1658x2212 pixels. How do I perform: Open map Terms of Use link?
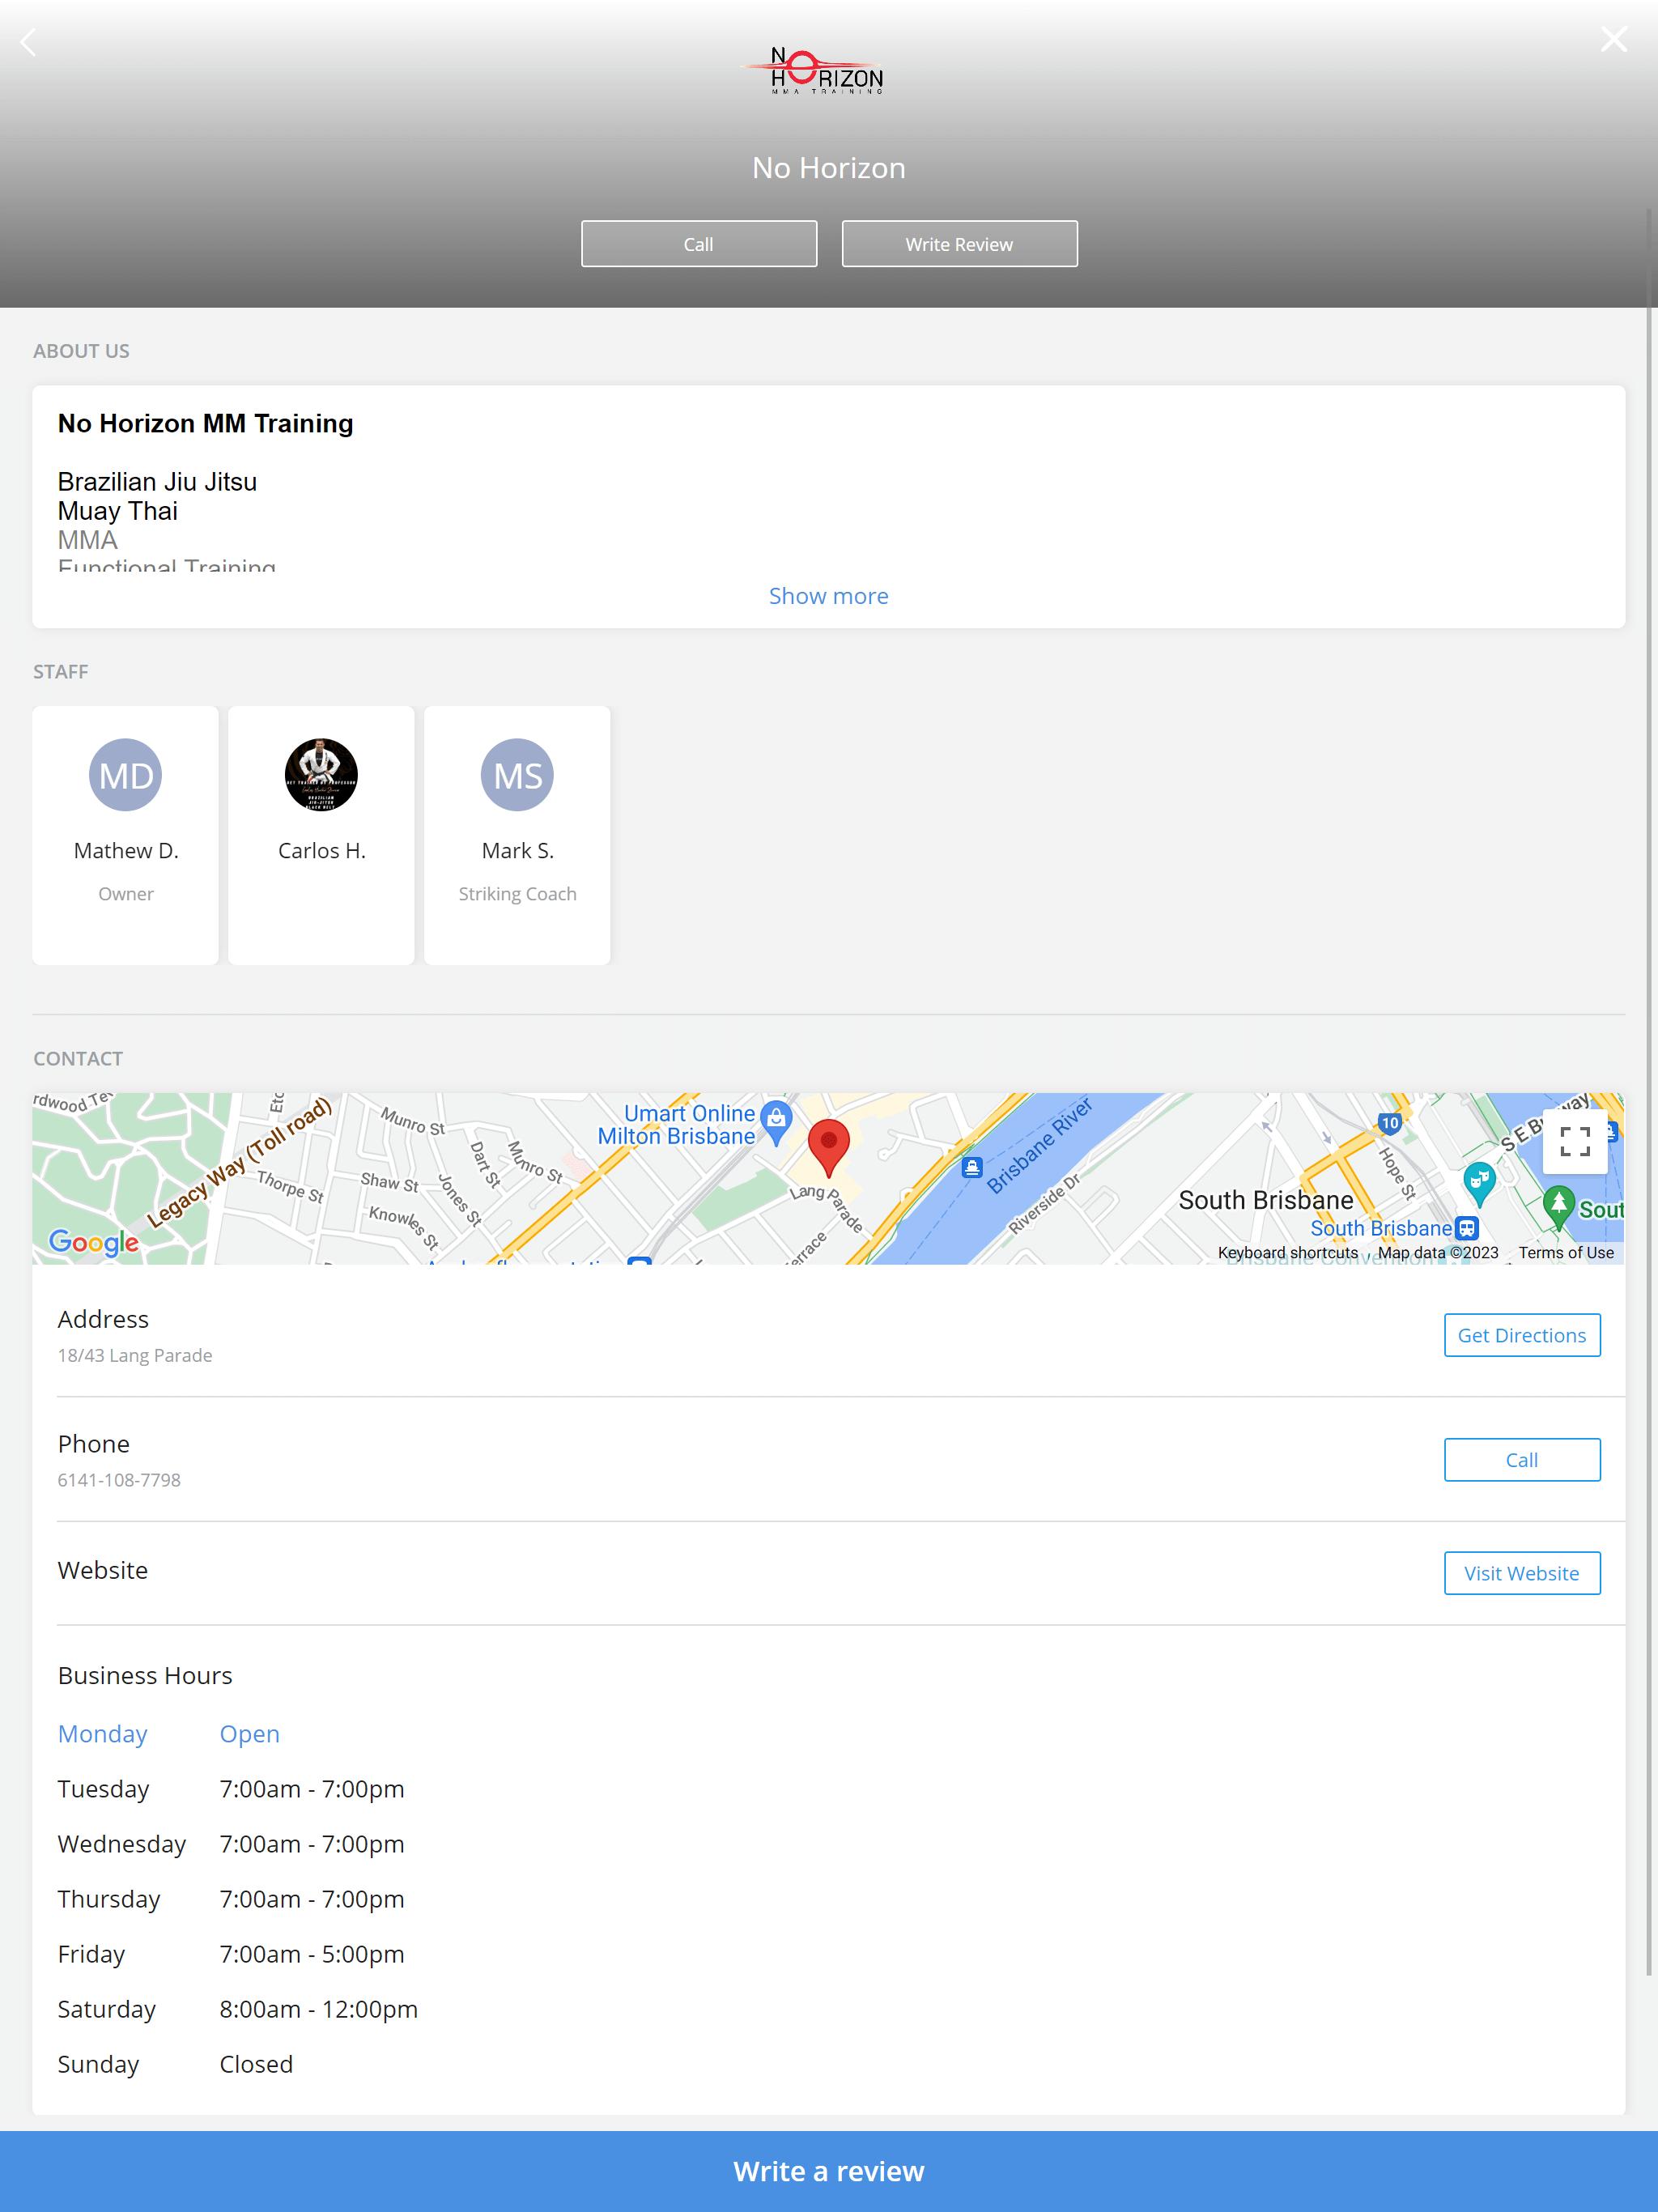pyautogui.click(x=1566, y=1252)
